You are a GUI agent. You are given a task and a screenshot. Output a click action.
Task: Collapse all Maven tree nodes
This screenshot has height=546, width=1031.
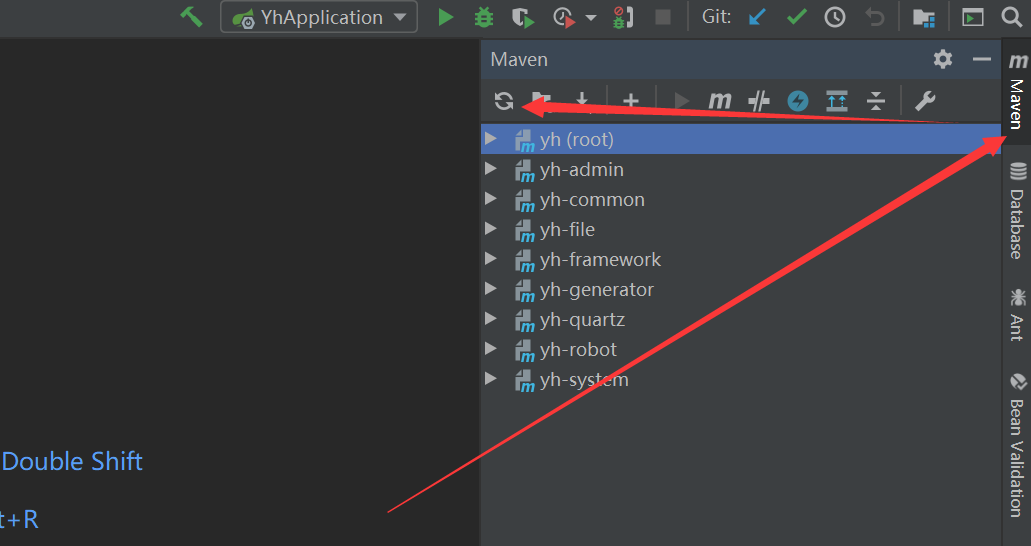tap(876, 101)
